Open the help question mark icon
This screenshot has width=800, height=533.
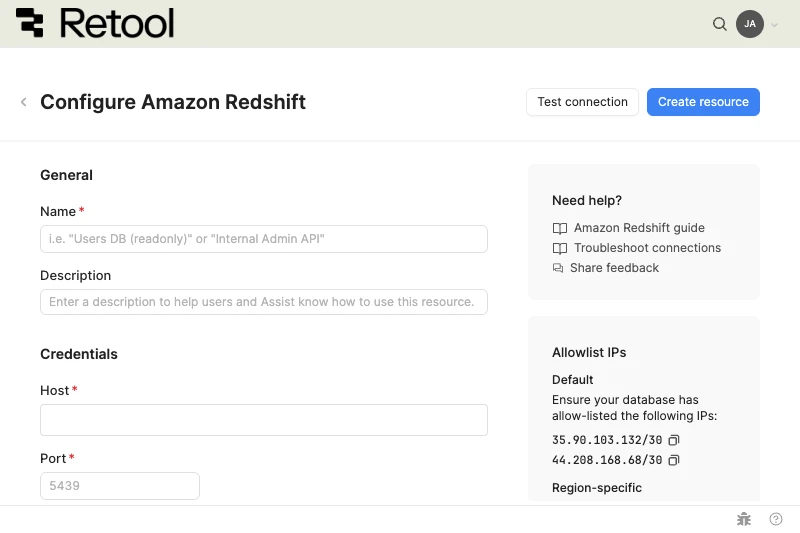coord(776,519)
